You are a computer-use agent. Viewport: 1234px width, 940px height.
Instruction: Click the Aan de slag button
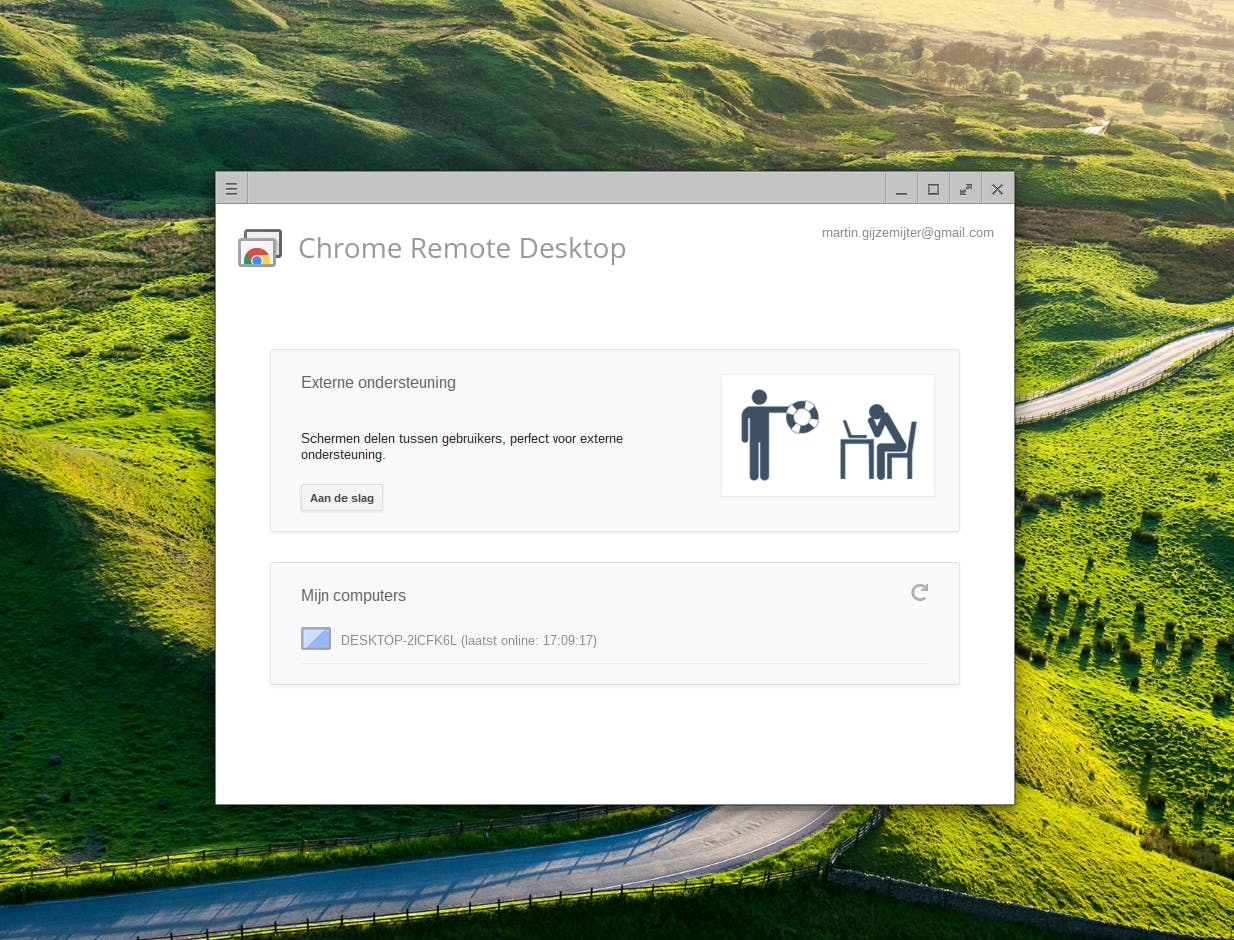(x=342, y=498)
